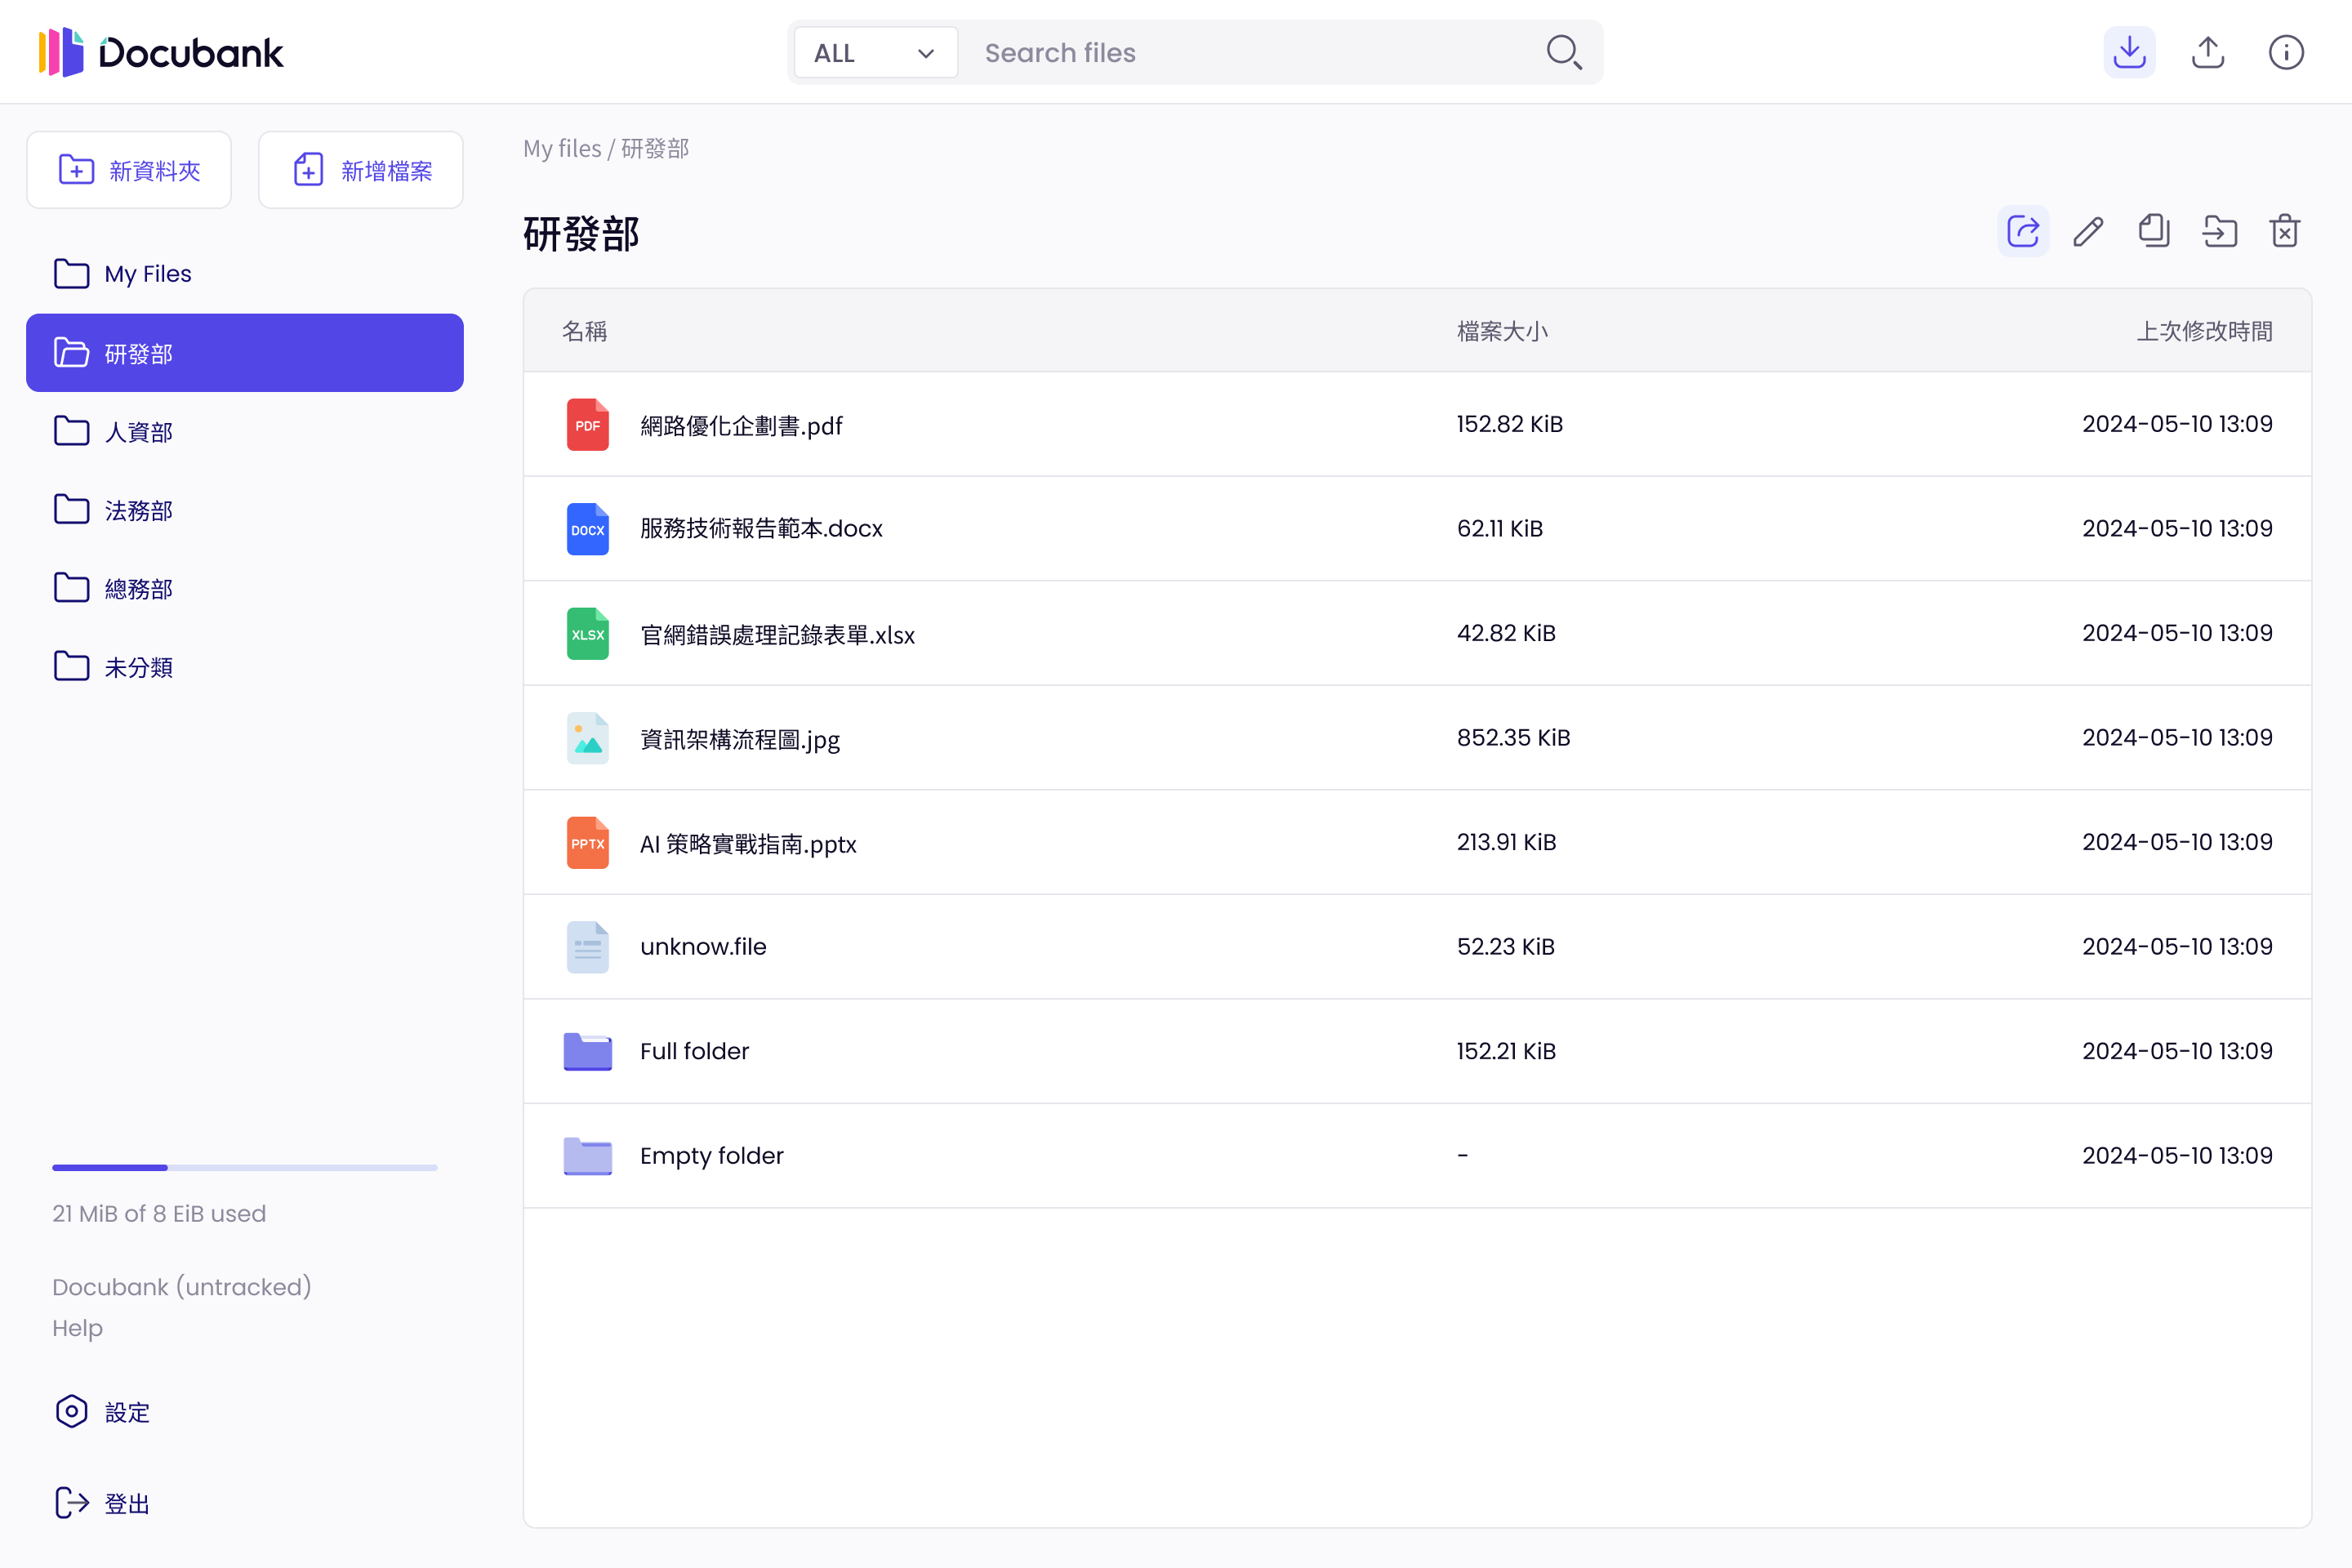
Task: Click the Docubank logo
Action: [161, 52]
